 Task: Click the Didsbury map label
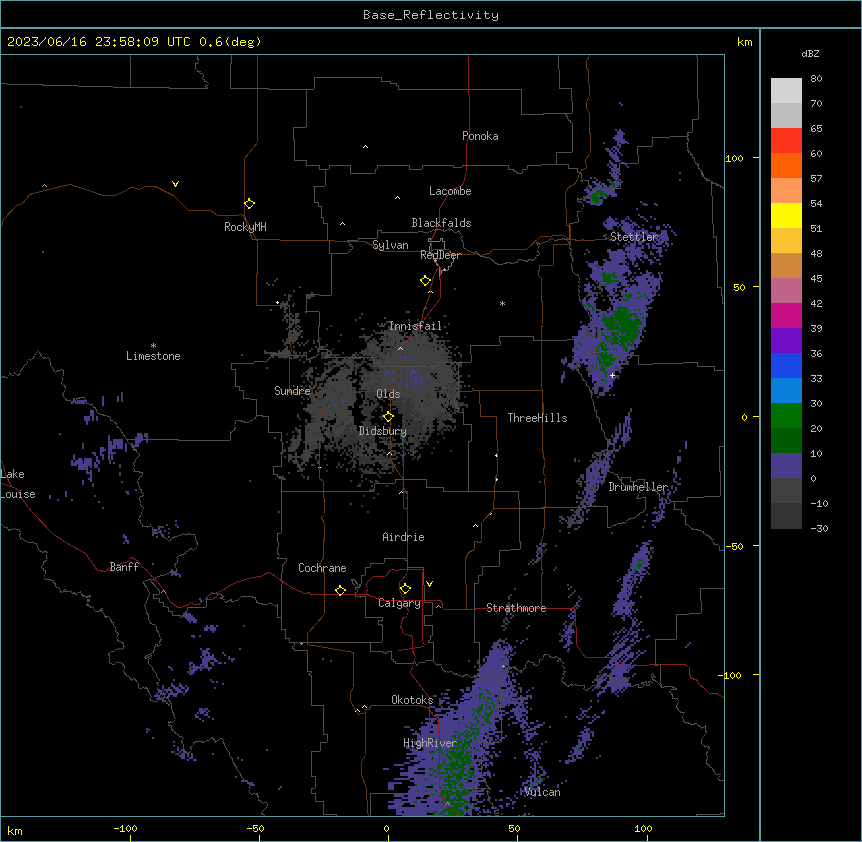(x=383, y=431)
